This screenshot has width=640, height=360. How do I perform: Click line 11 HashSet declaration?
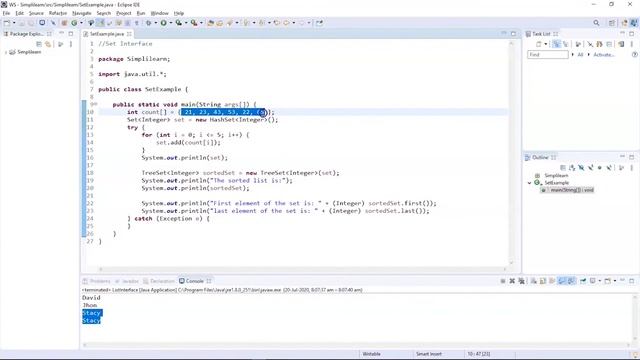pos(202,120)
